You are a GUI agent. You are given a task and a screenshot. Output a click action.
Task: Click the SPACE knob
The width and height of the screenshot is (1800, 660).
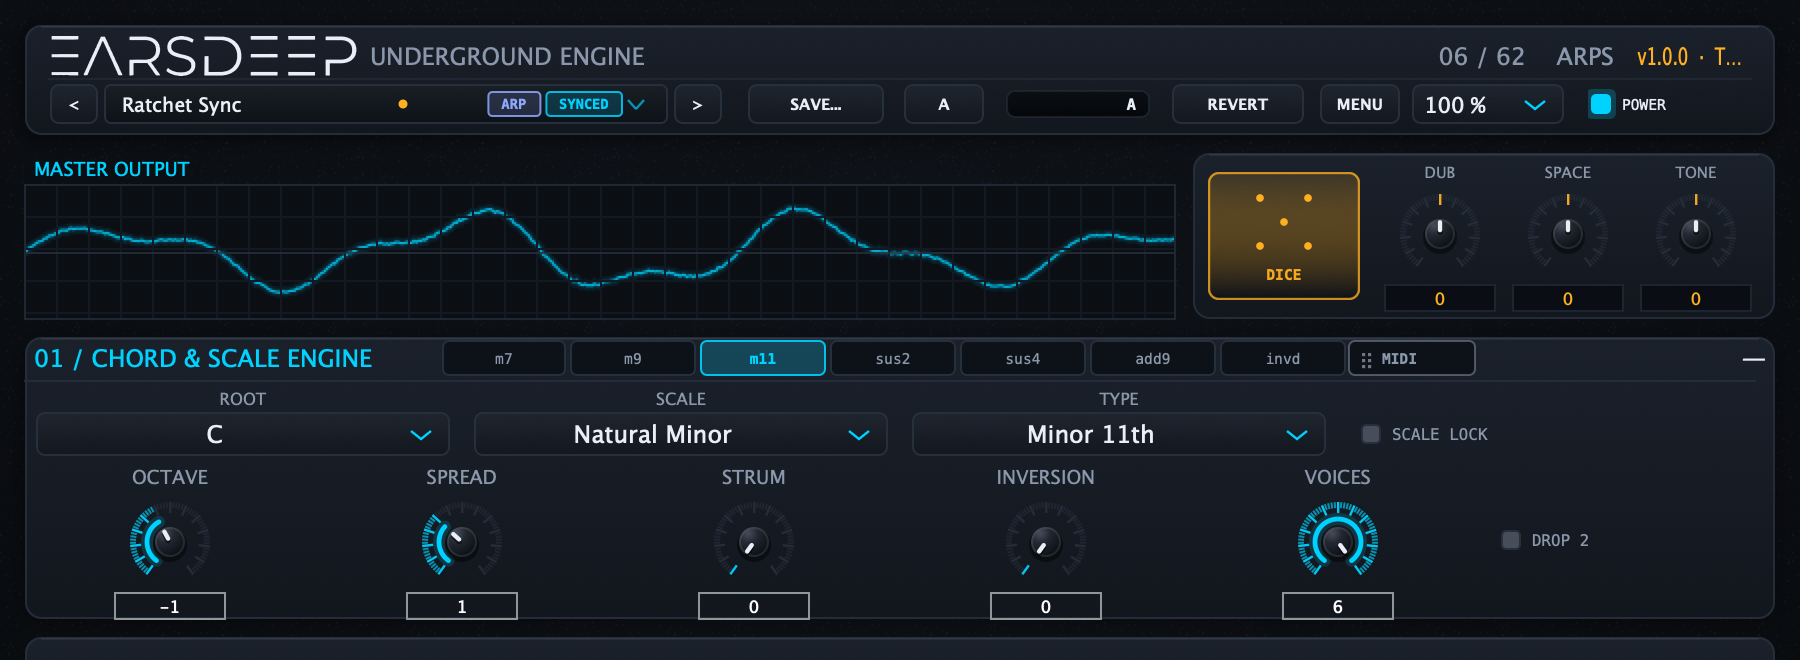[1568, 233]
